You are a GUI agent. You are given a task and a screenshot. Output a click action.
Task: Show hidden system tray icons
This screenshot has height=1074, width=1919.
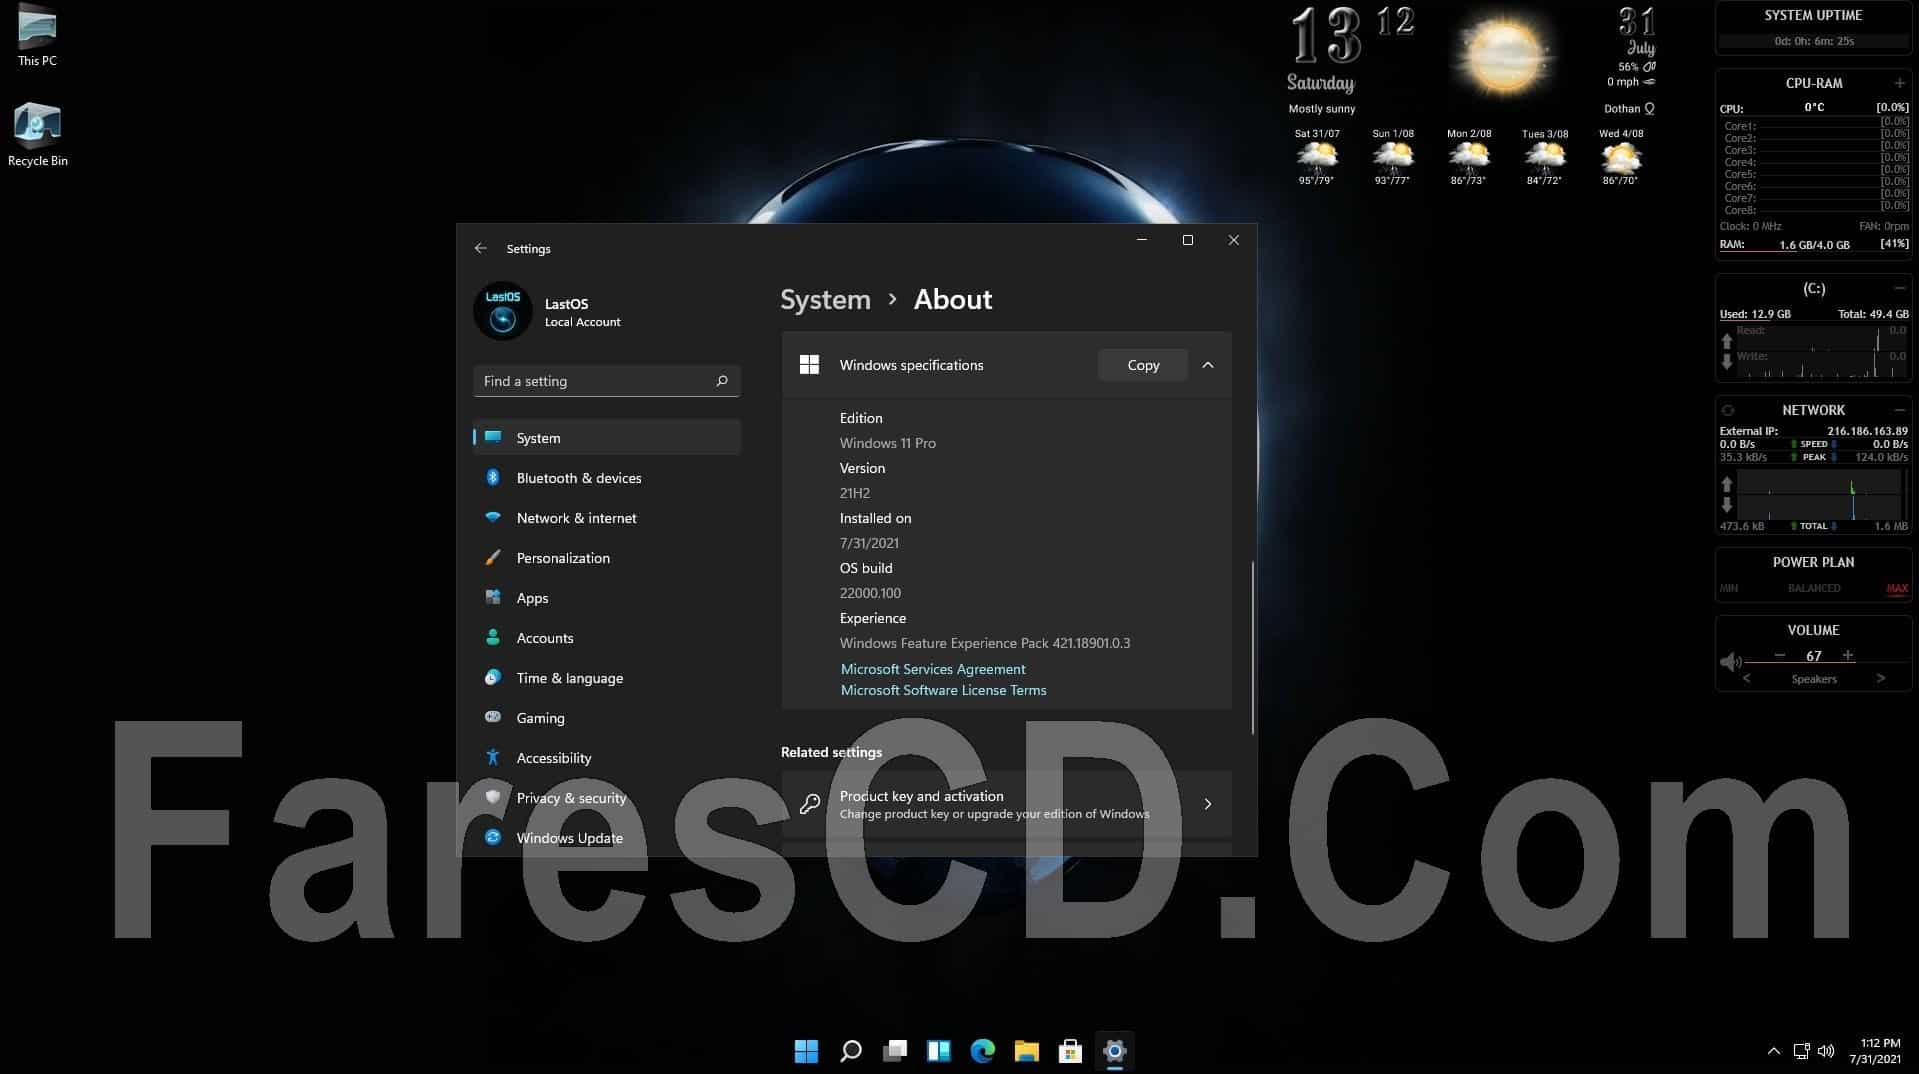(1773, 1051)
